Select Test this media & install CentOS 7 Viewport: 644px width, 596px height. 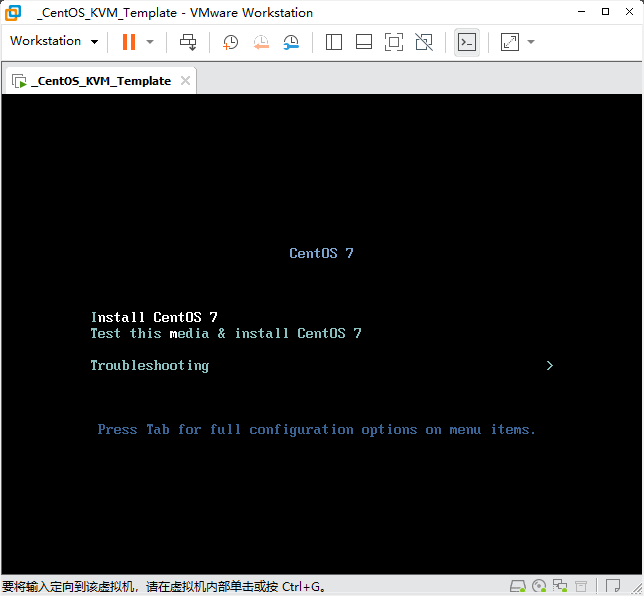(x=226, y=333)
